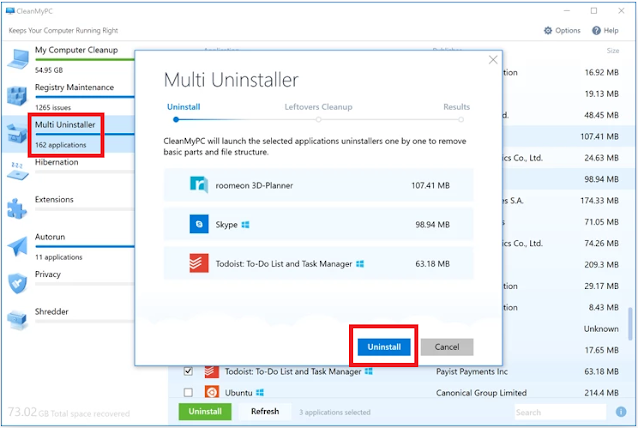Click the blue info icon at bottom right

[621, 412]
